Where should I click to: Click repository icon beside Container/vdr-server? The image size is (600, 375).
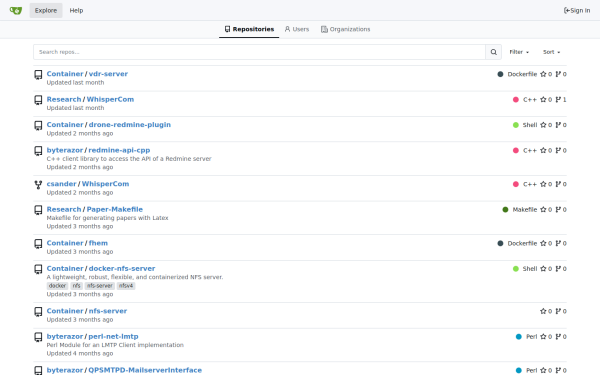tap(38, 75)
